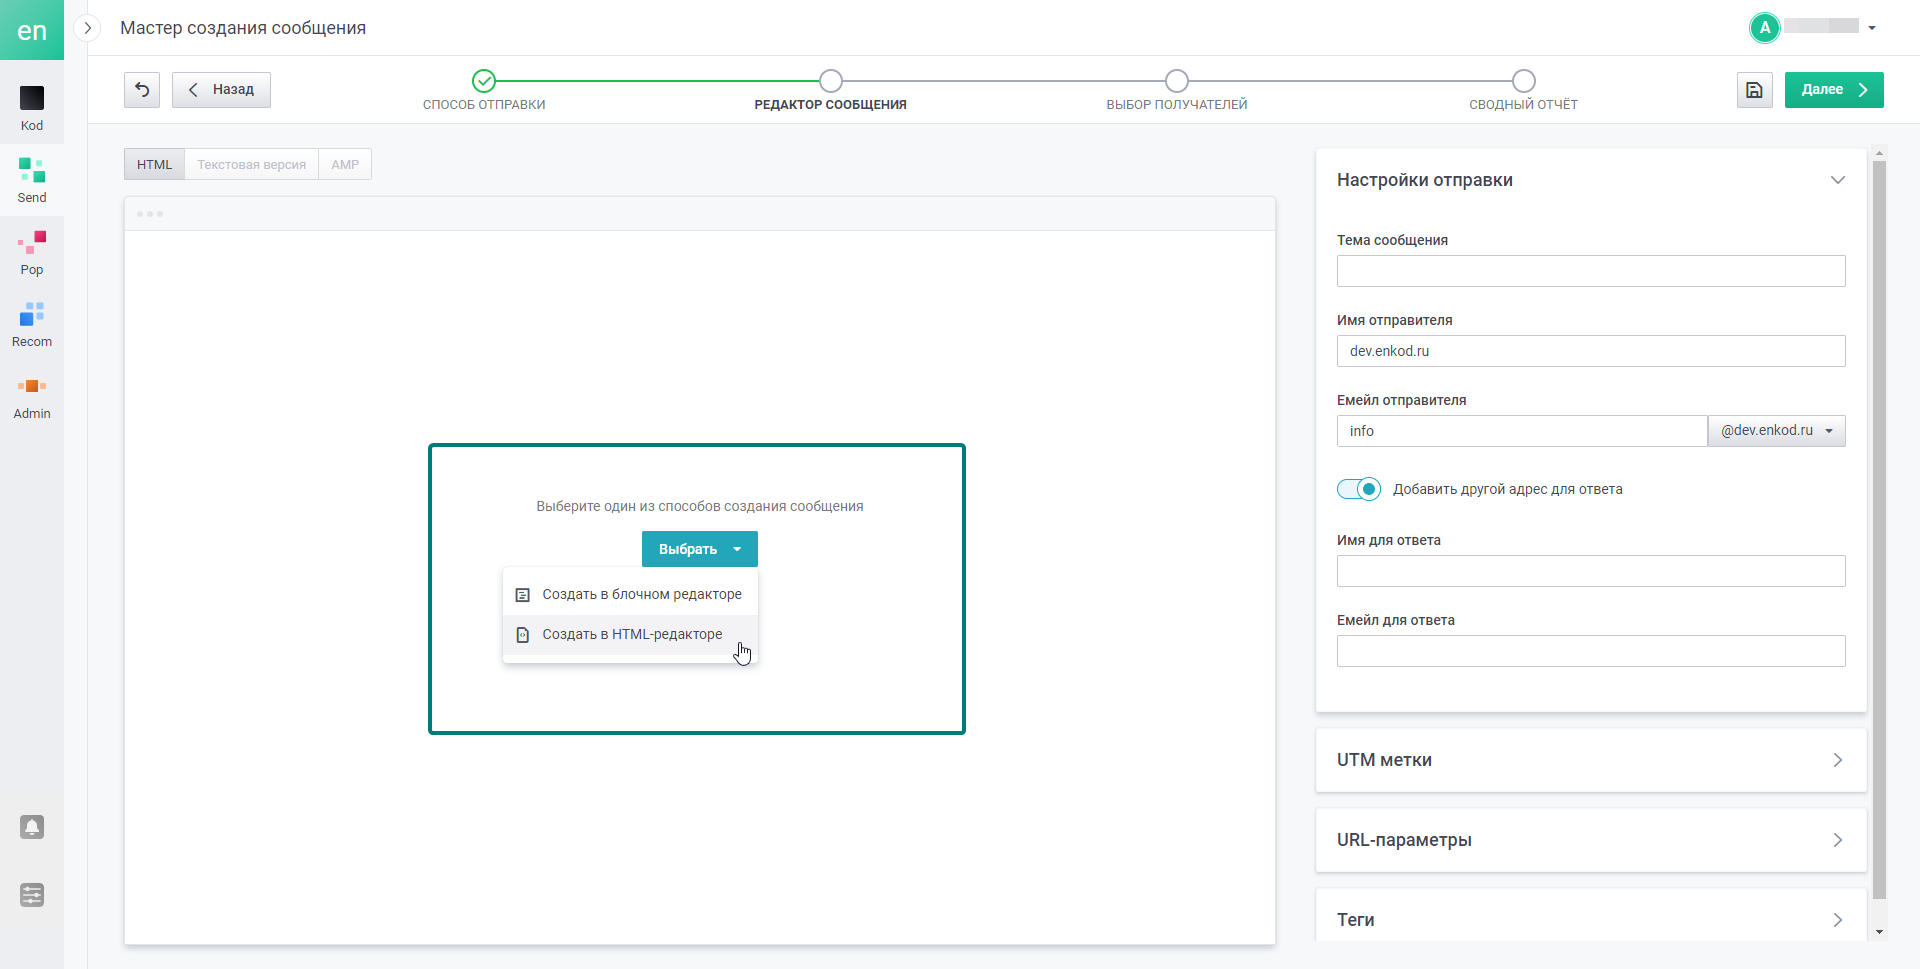The image size is (1920, 969).
Task: Go to the Способ отправки step
Action: pyautogui.click(x=484, y=90)
